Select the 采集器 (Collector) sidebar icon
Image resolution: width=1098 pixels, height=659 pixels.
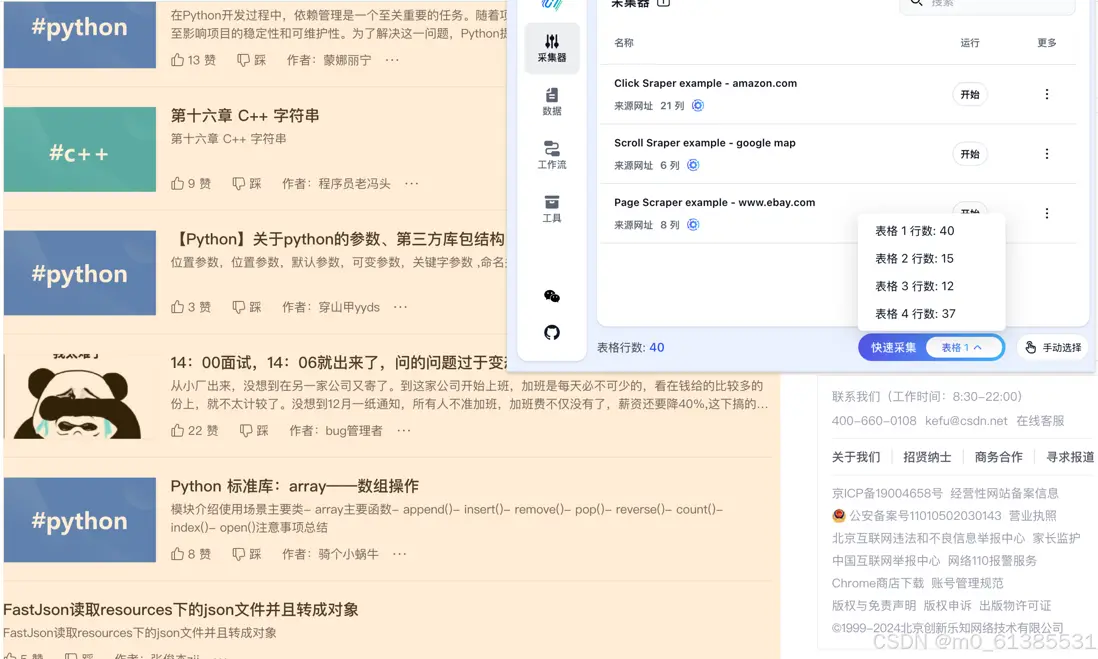pyautogui.click(x=552, y=48)
